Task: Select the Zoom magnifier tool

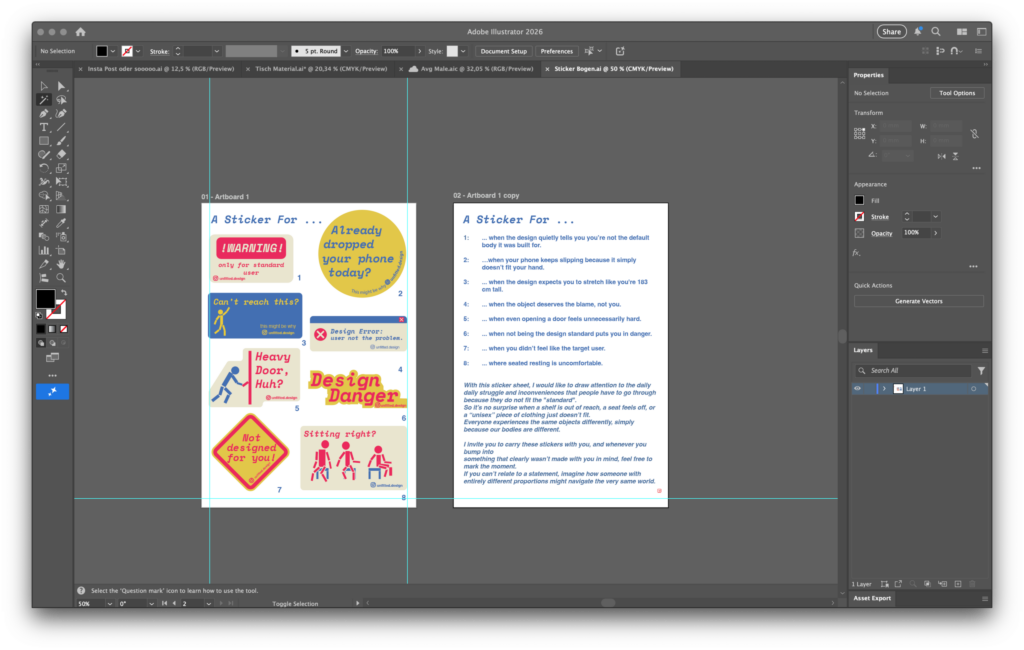Action: pos(61,277)
